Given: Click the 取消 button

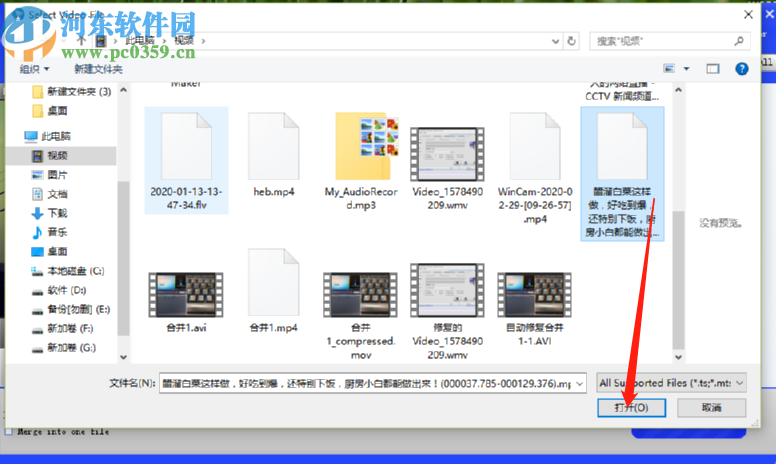Looking at the screenshot, I should [712, 408].
